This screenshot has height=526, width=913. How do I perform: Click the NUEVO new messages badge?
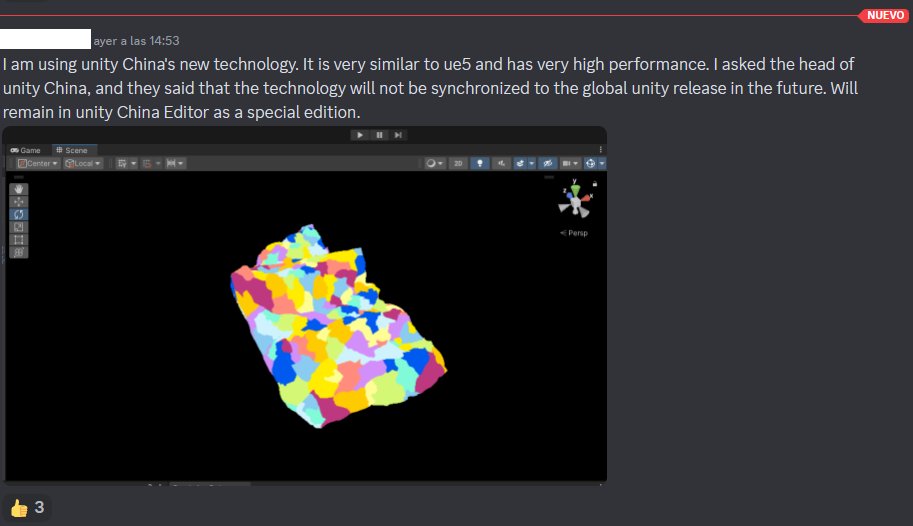(x=885, y=15)
